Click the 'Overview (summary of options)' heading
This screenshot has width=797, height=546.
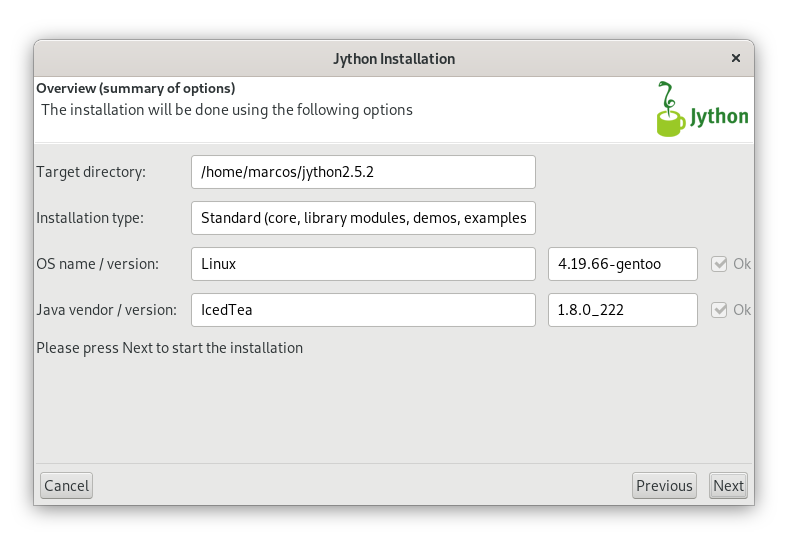point(136,88)
